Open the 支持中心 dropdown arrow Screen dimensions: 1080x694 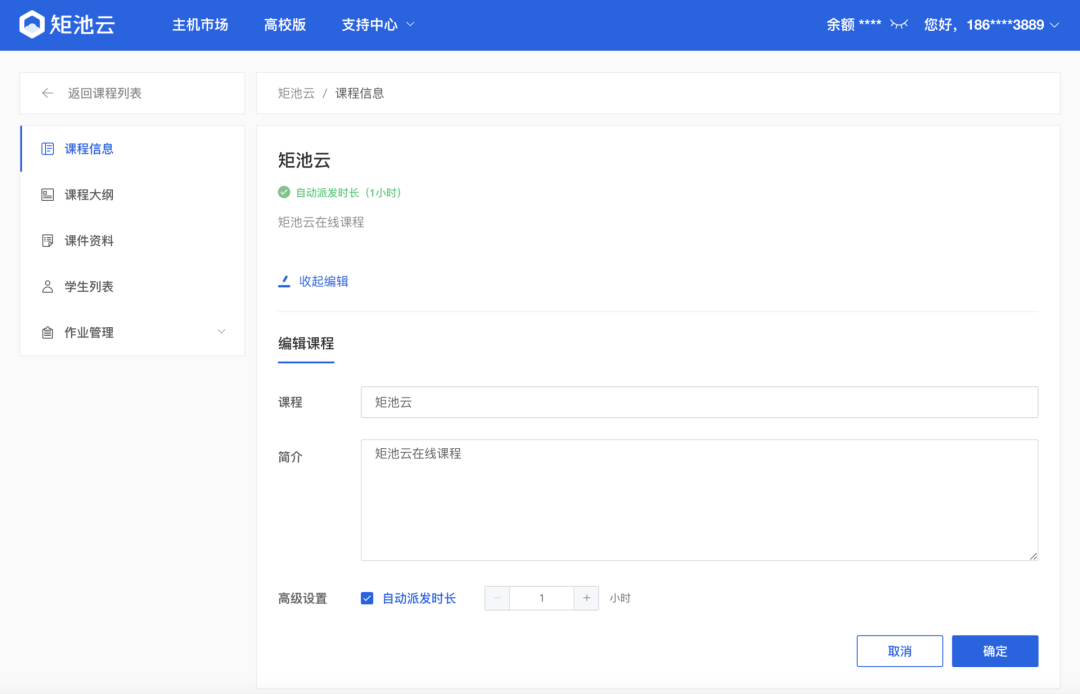click(411, 24)
